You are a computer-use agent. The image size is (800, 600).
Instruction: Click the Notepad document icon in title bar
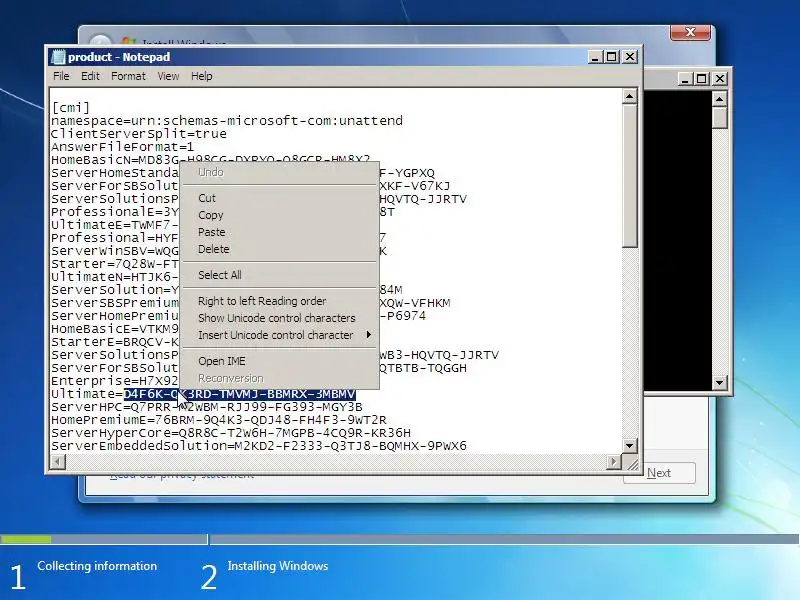(x=59, y=57)
